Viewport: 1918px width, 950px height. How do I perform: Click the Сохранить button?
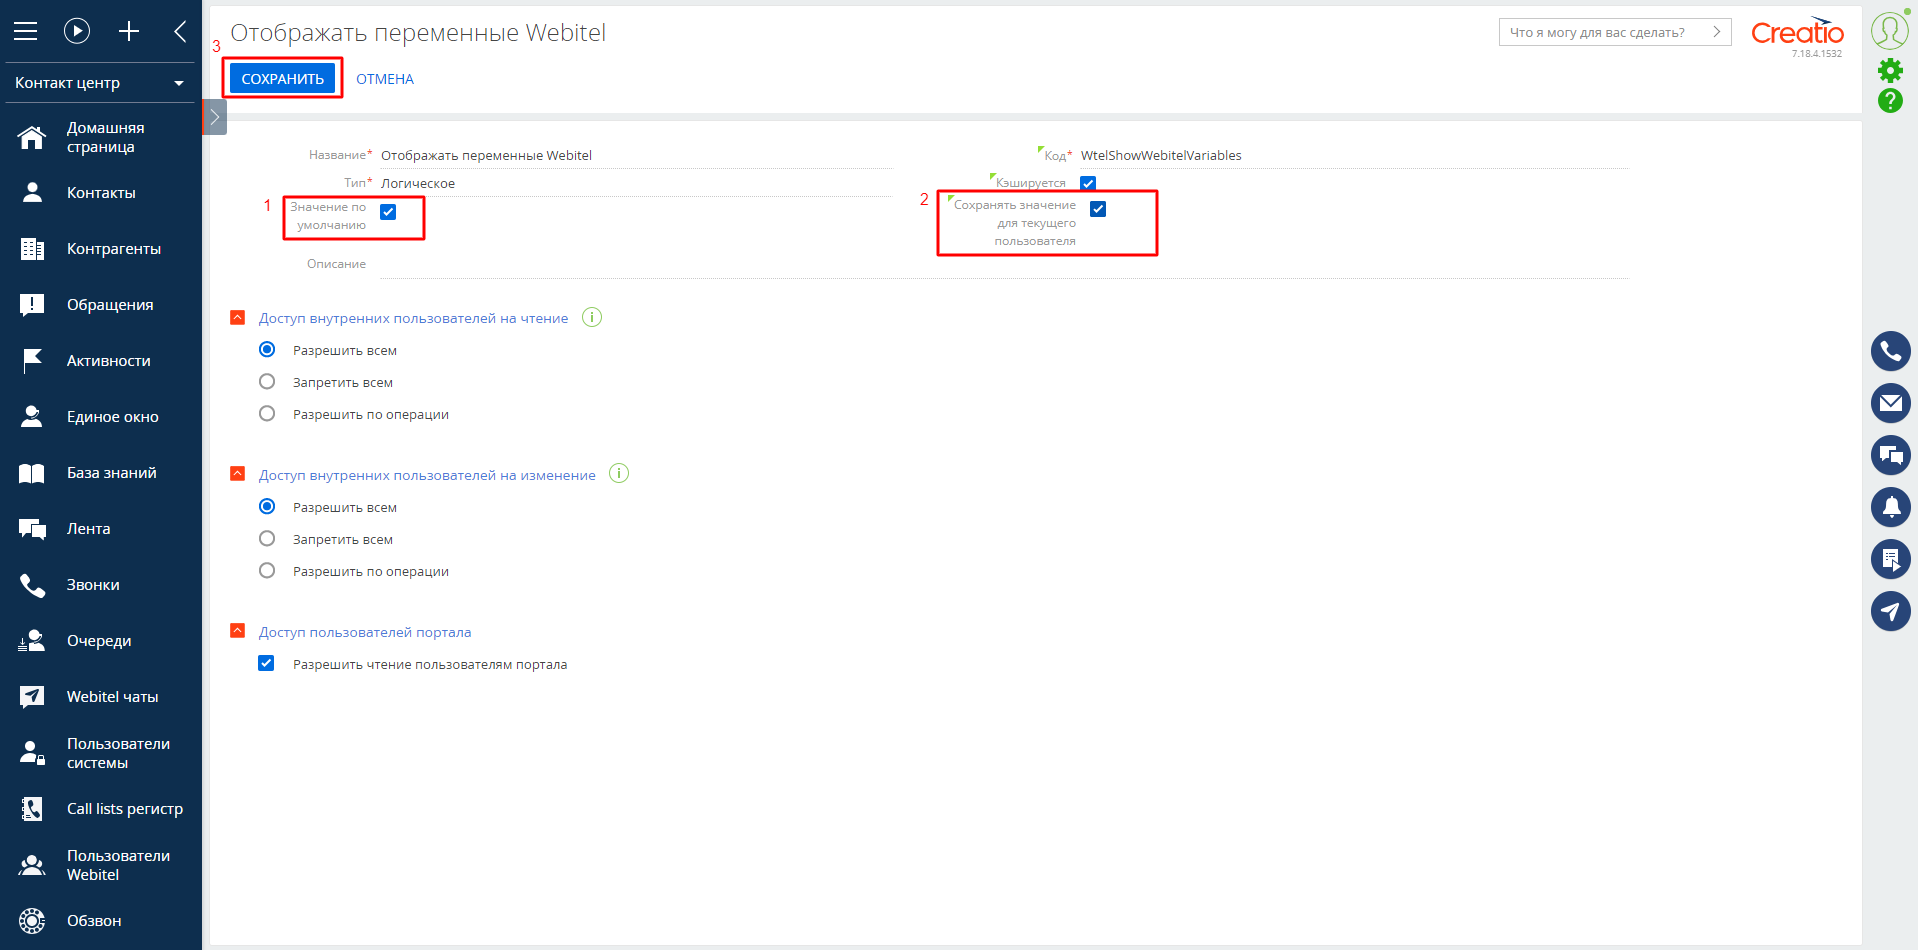tap(283, 78)
